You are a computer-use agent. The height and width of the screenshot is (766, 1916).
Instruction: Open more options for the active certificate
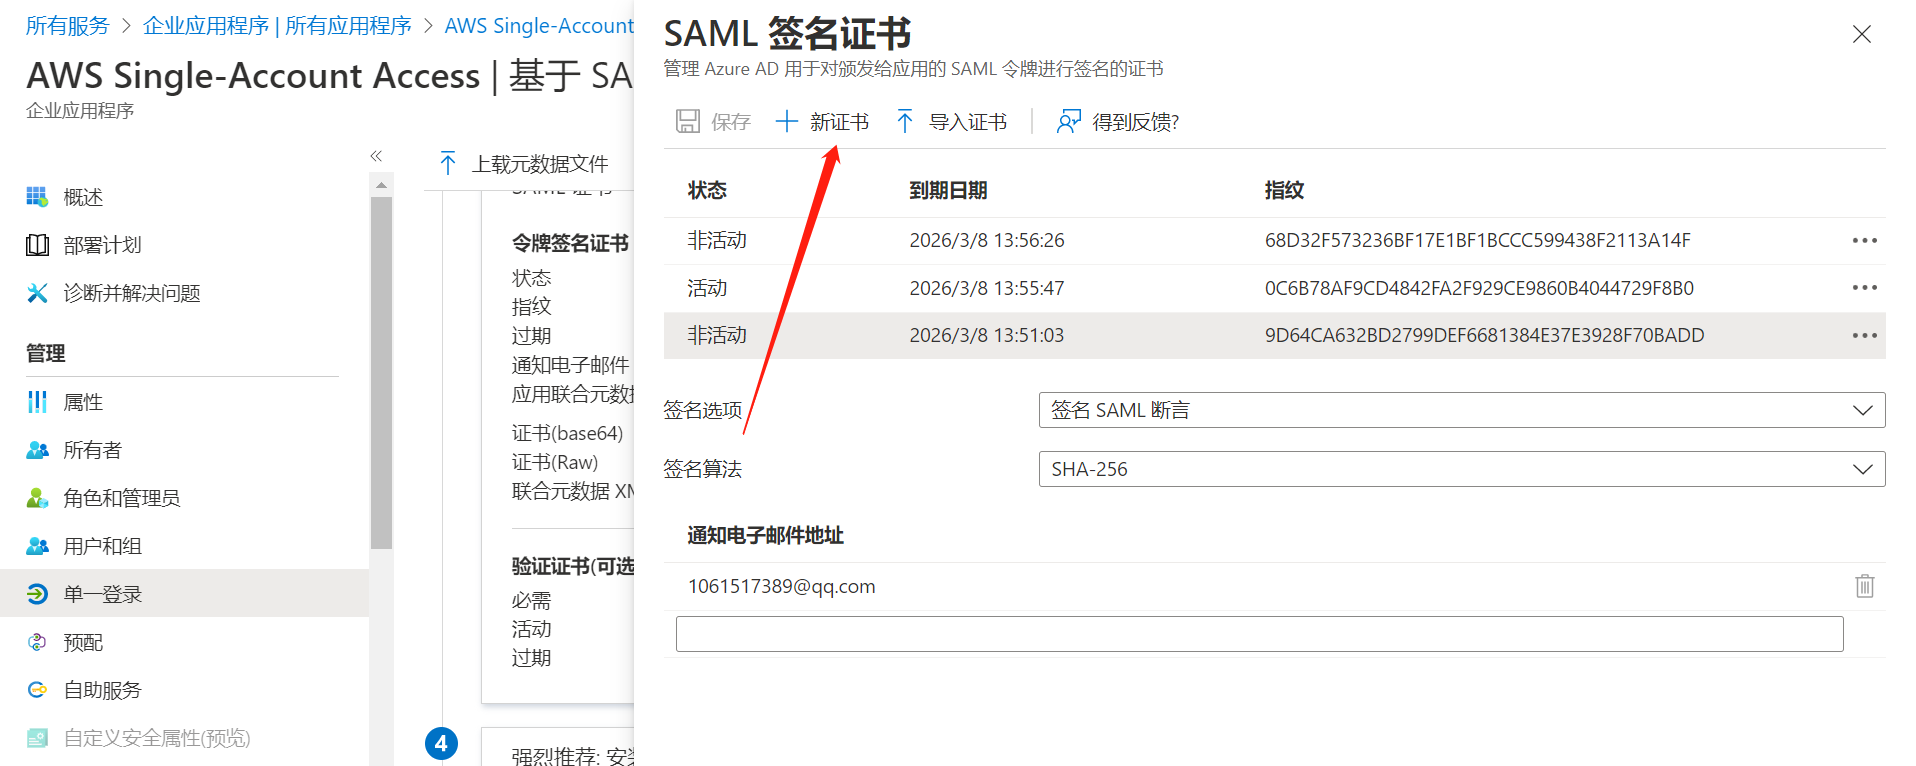[1864, 288]
